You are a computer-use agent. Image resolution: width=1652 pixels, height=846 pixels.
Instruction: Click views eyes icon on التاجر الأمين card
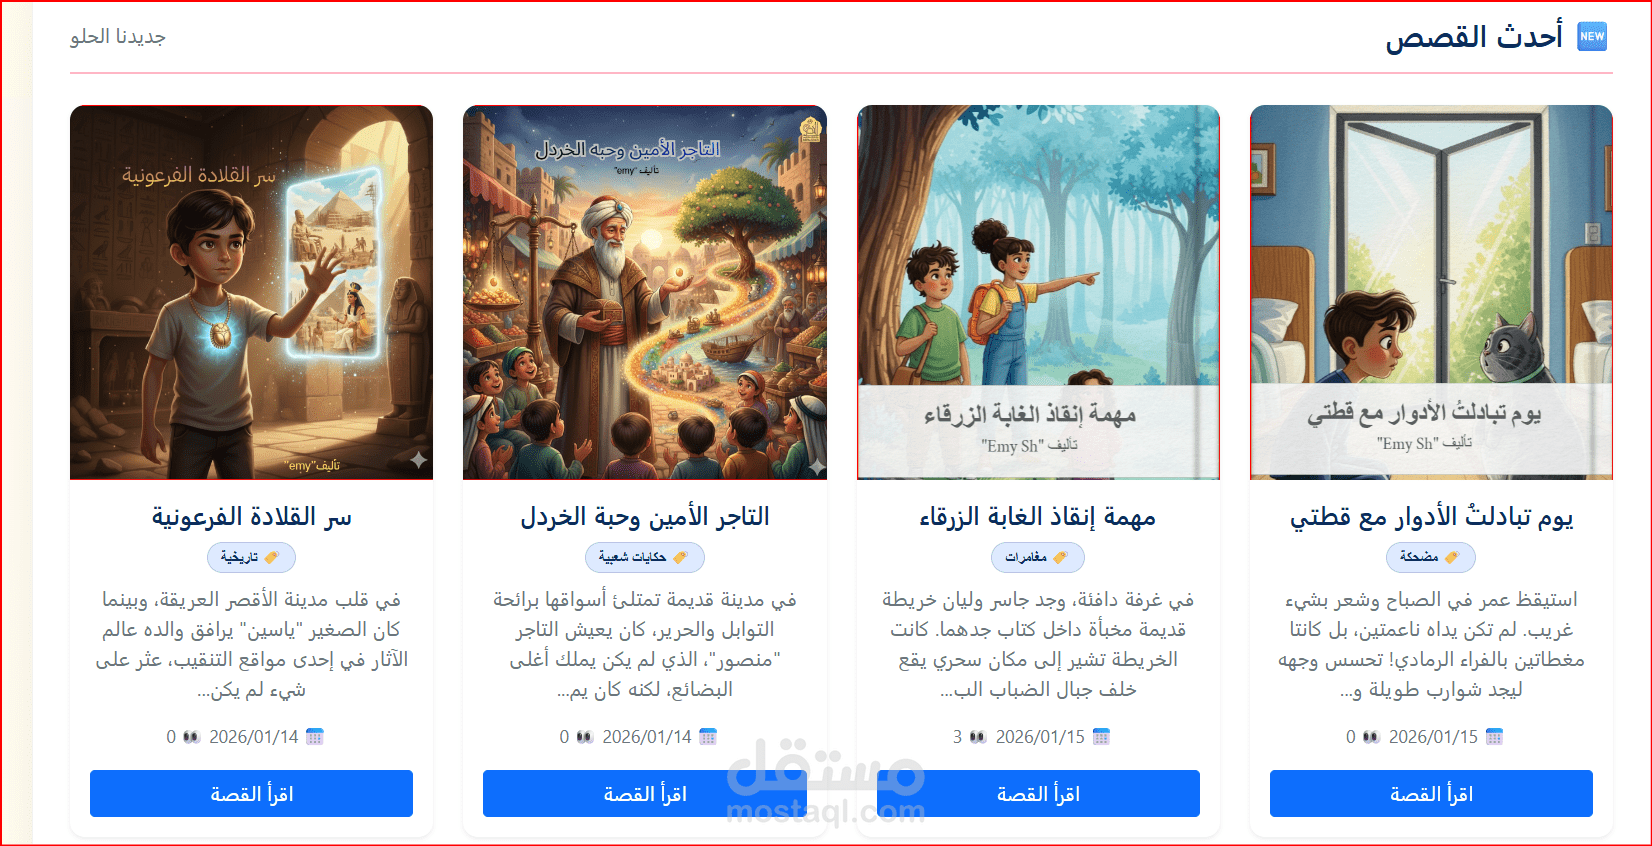585,737
